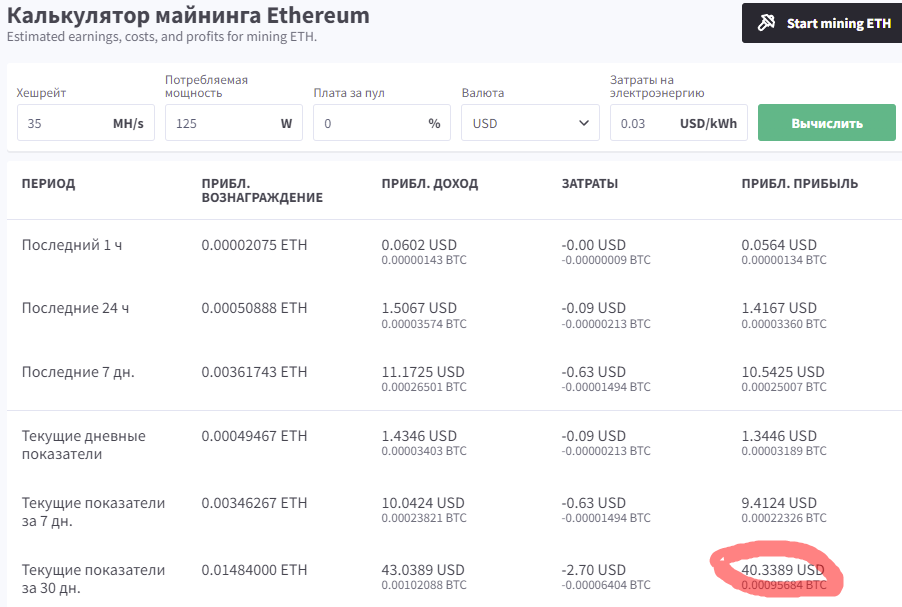Click the Калькулятор майнинга Ethereum heading
This screenshot has width=902, height=607.
pos(188,16)
